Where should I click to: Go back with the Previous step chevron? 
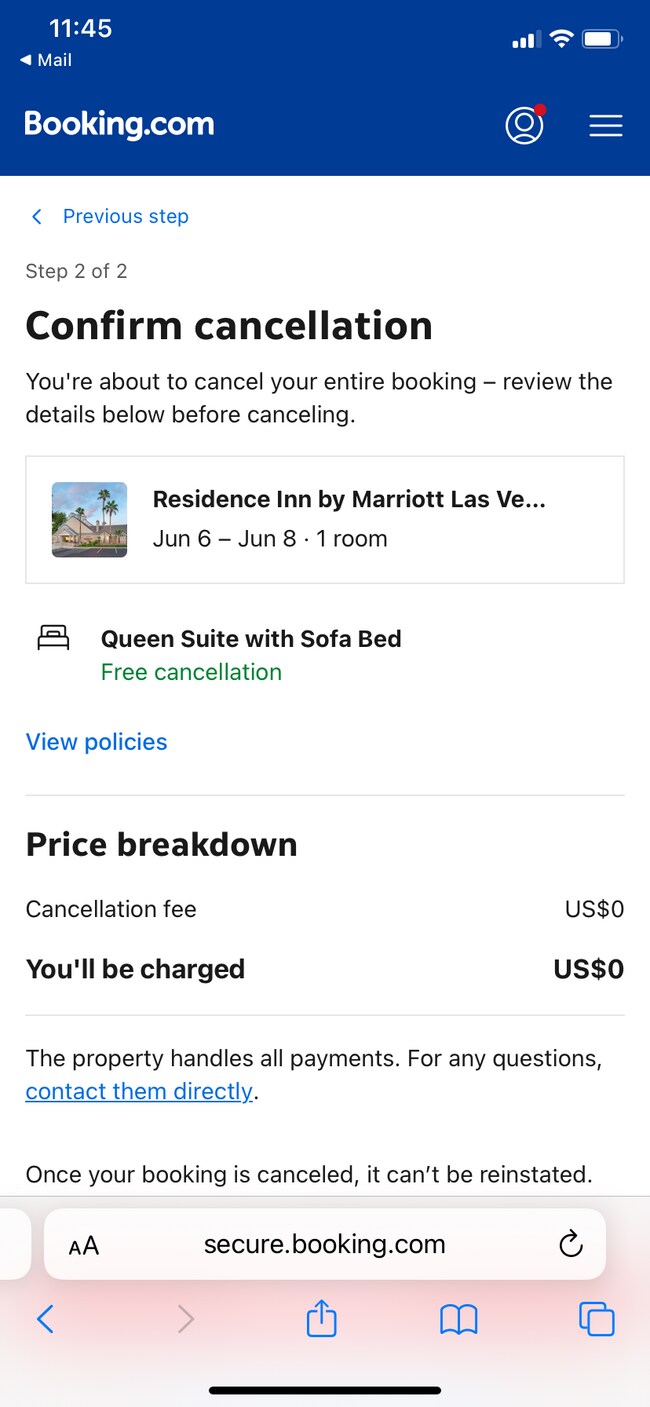coord(37,217)
